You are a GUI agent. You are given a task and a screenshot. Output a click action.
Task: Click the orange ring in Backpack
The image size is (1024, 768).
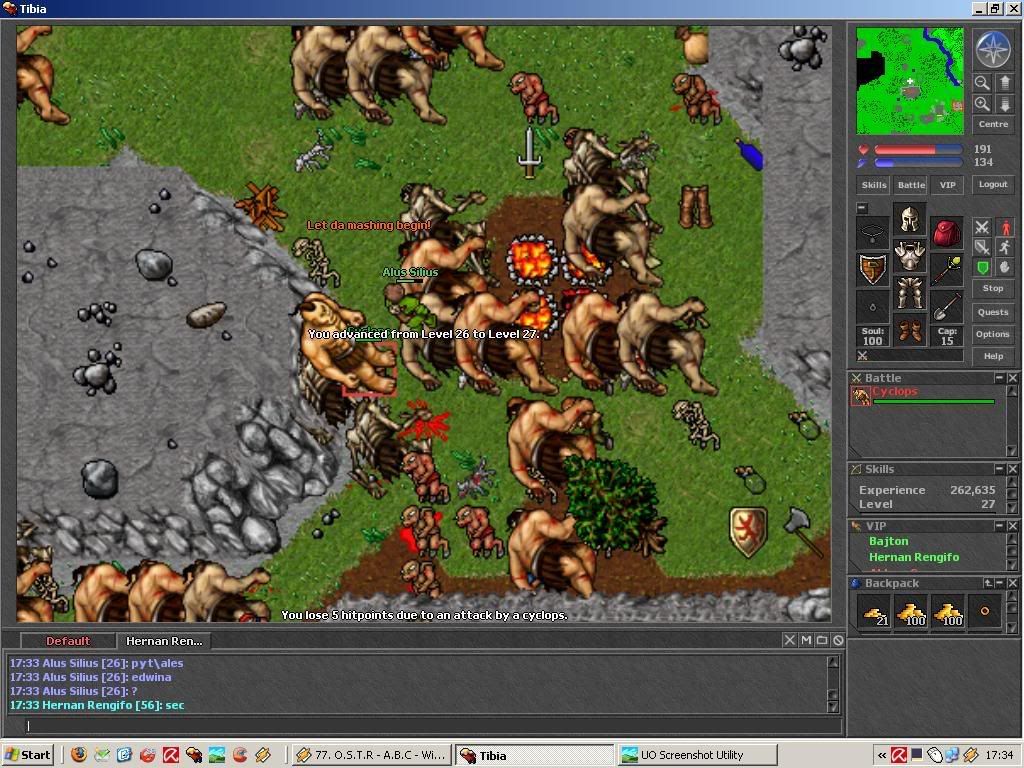point(984,612)
